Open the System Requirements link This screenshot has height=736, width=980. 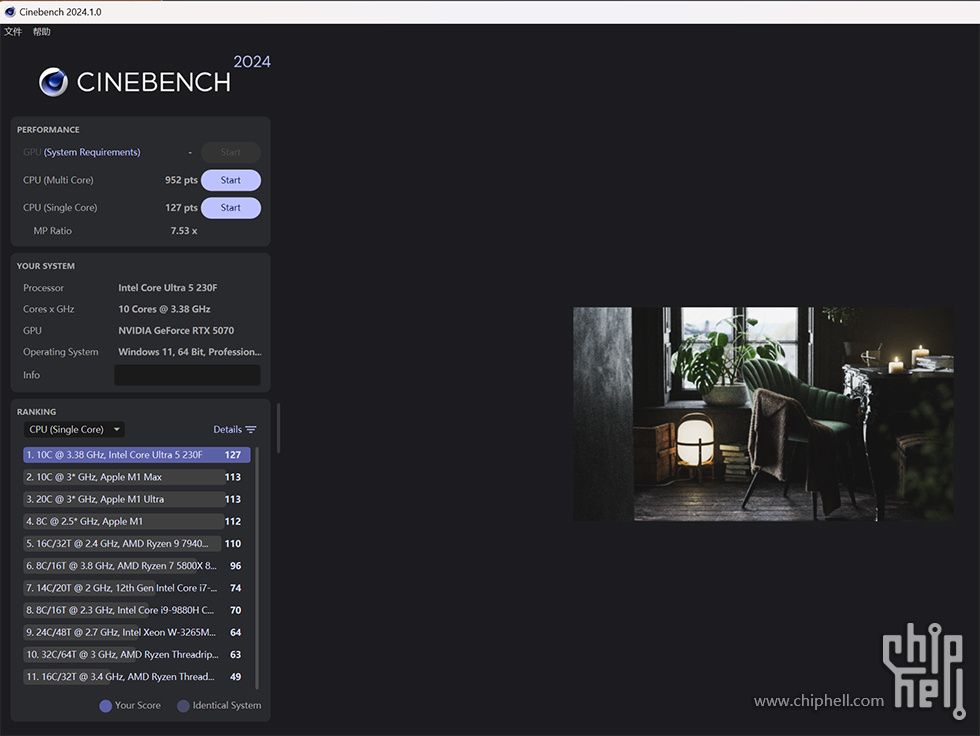(x=92, y=152)
